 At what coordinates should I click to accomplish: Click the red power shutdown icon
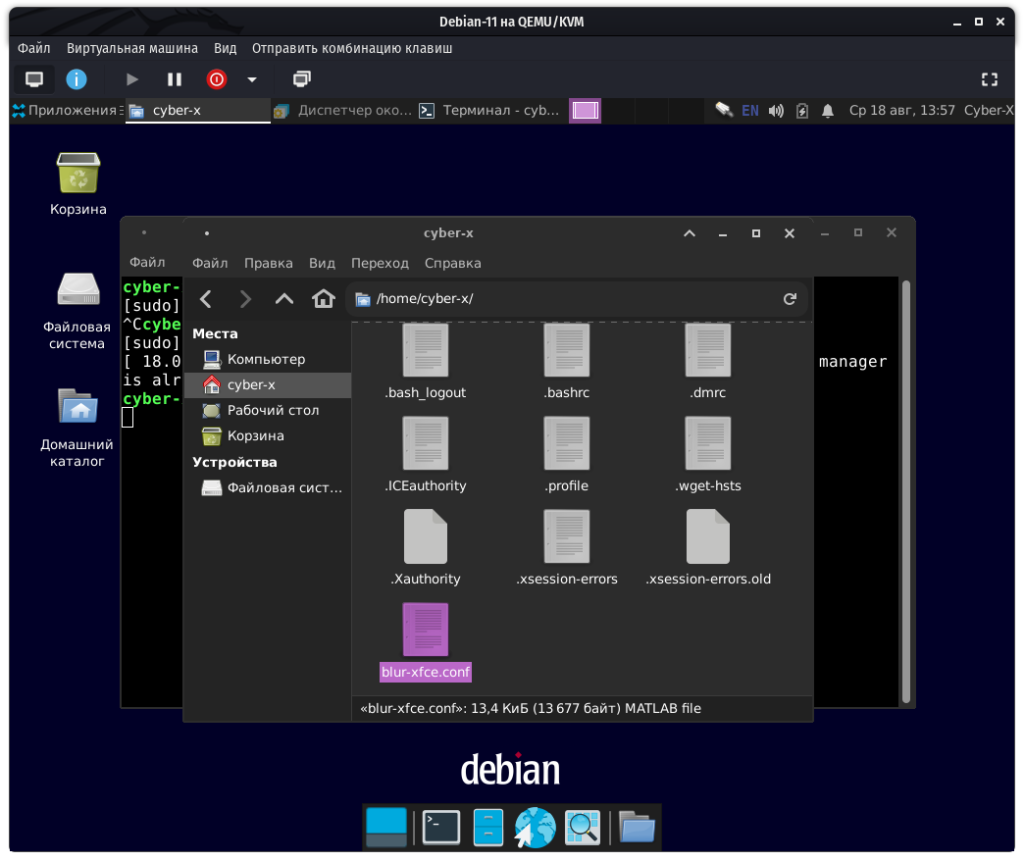217,79
